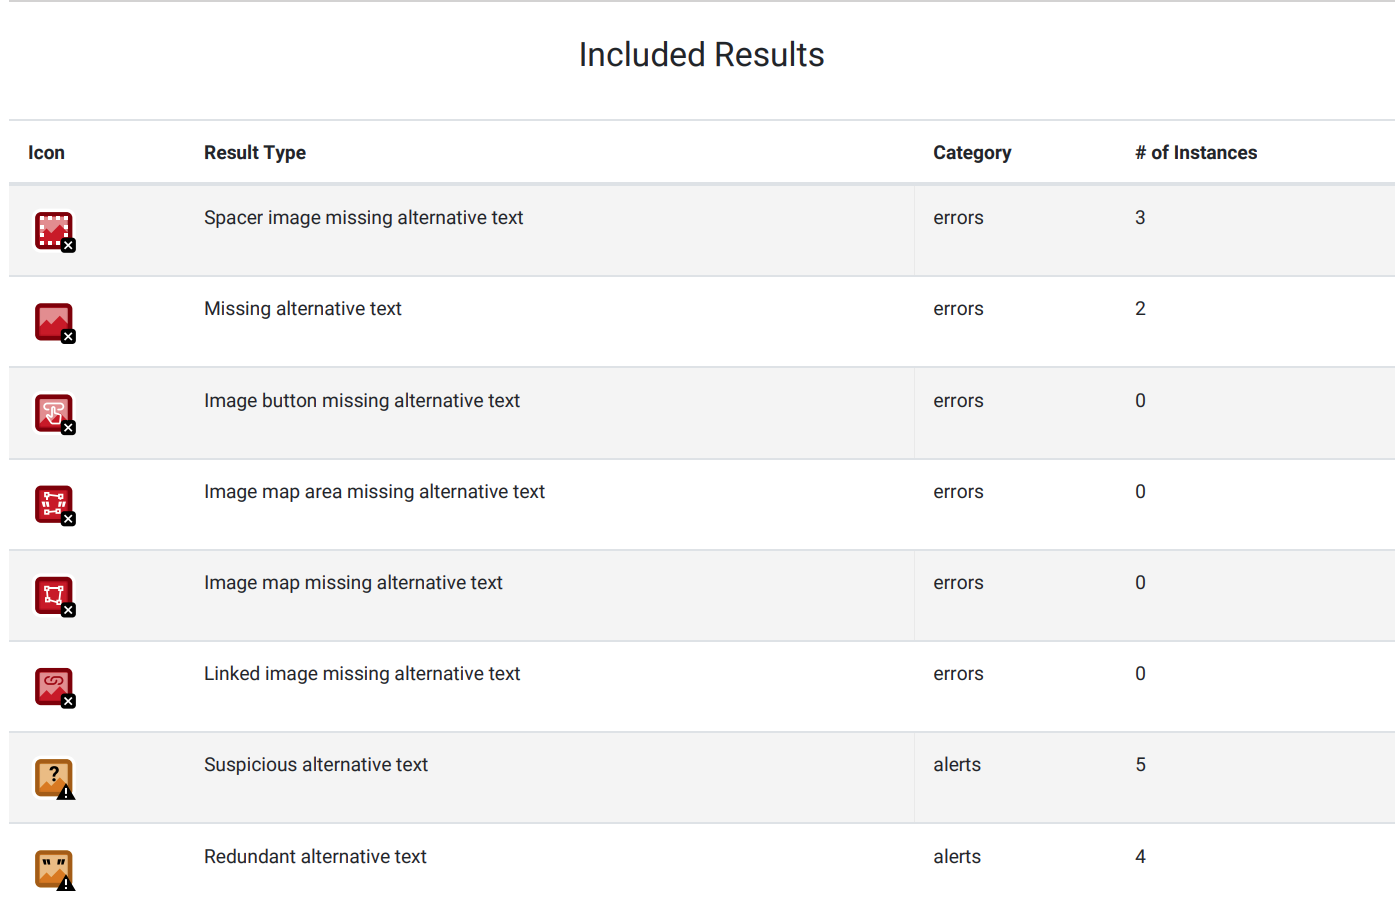1400x912 pixels.
Task: Click 'errors' category in Missing alternative text row
Action: 958,309
